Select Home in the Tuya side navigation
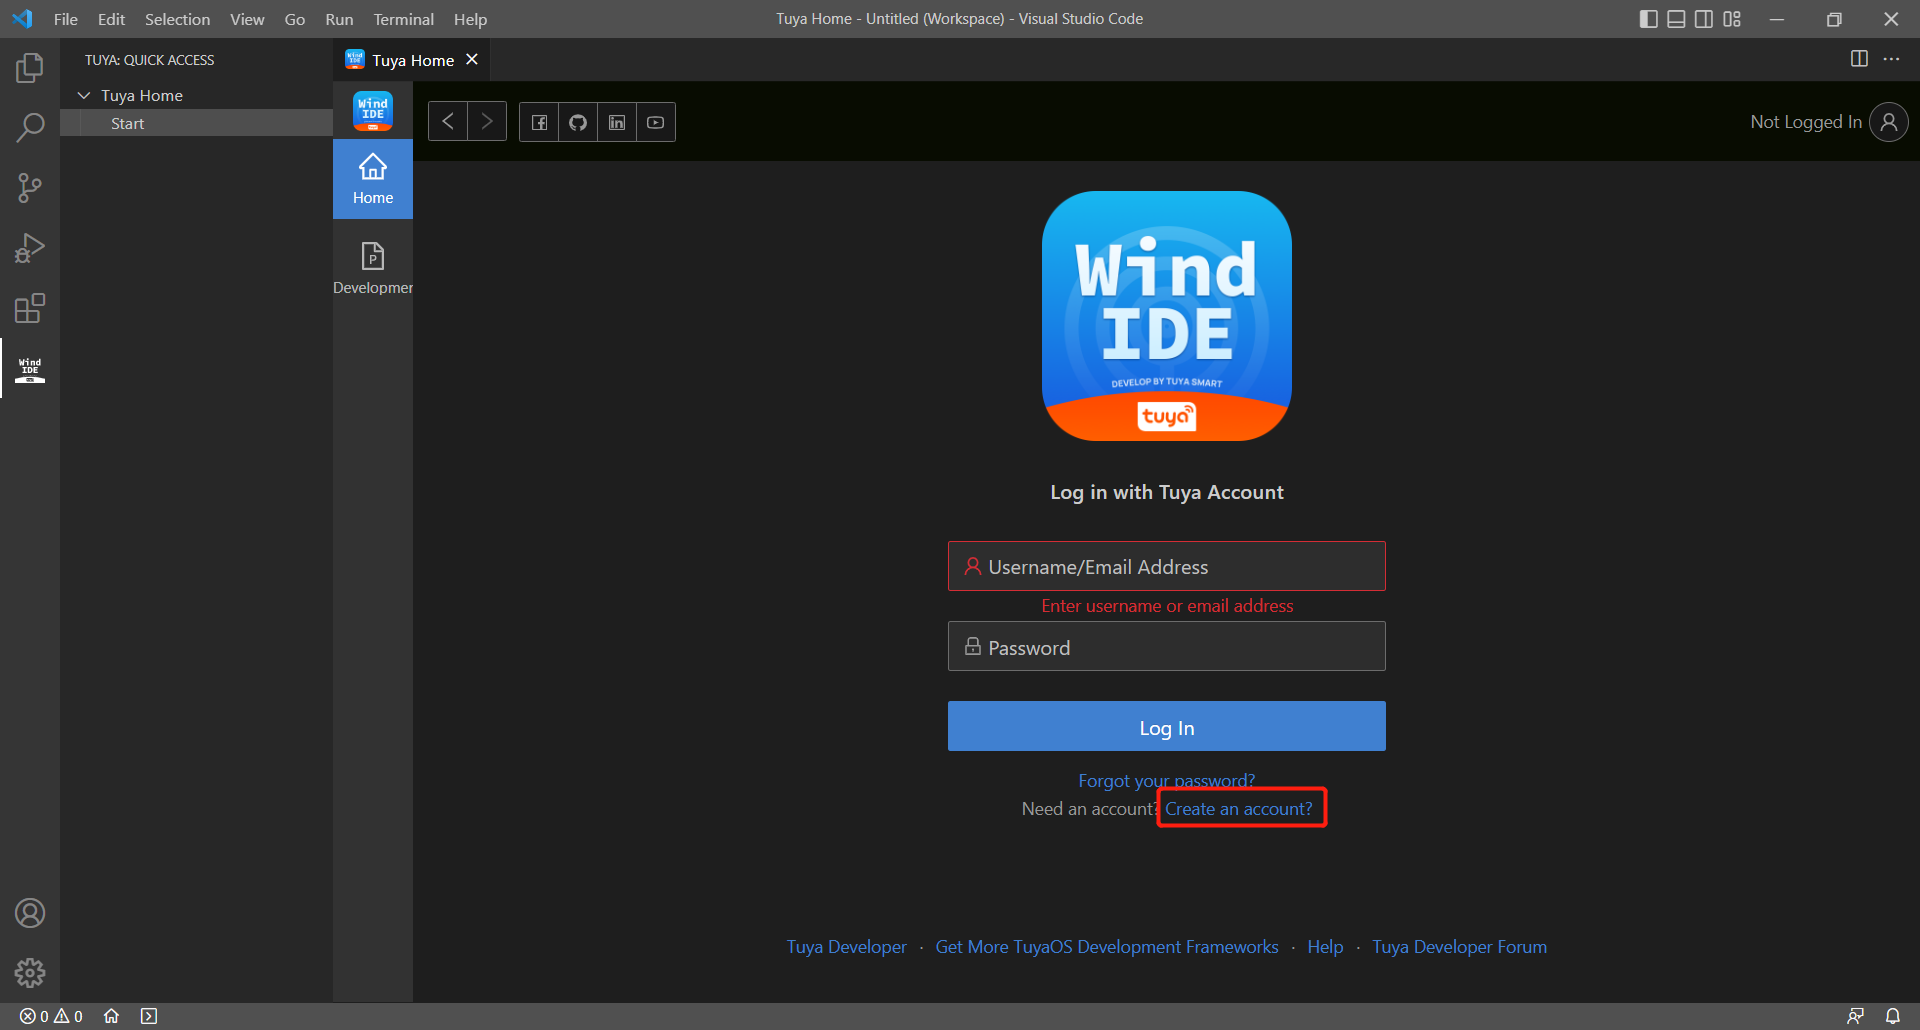The height and width of the screenshot is (1030, 1920). 373,179
